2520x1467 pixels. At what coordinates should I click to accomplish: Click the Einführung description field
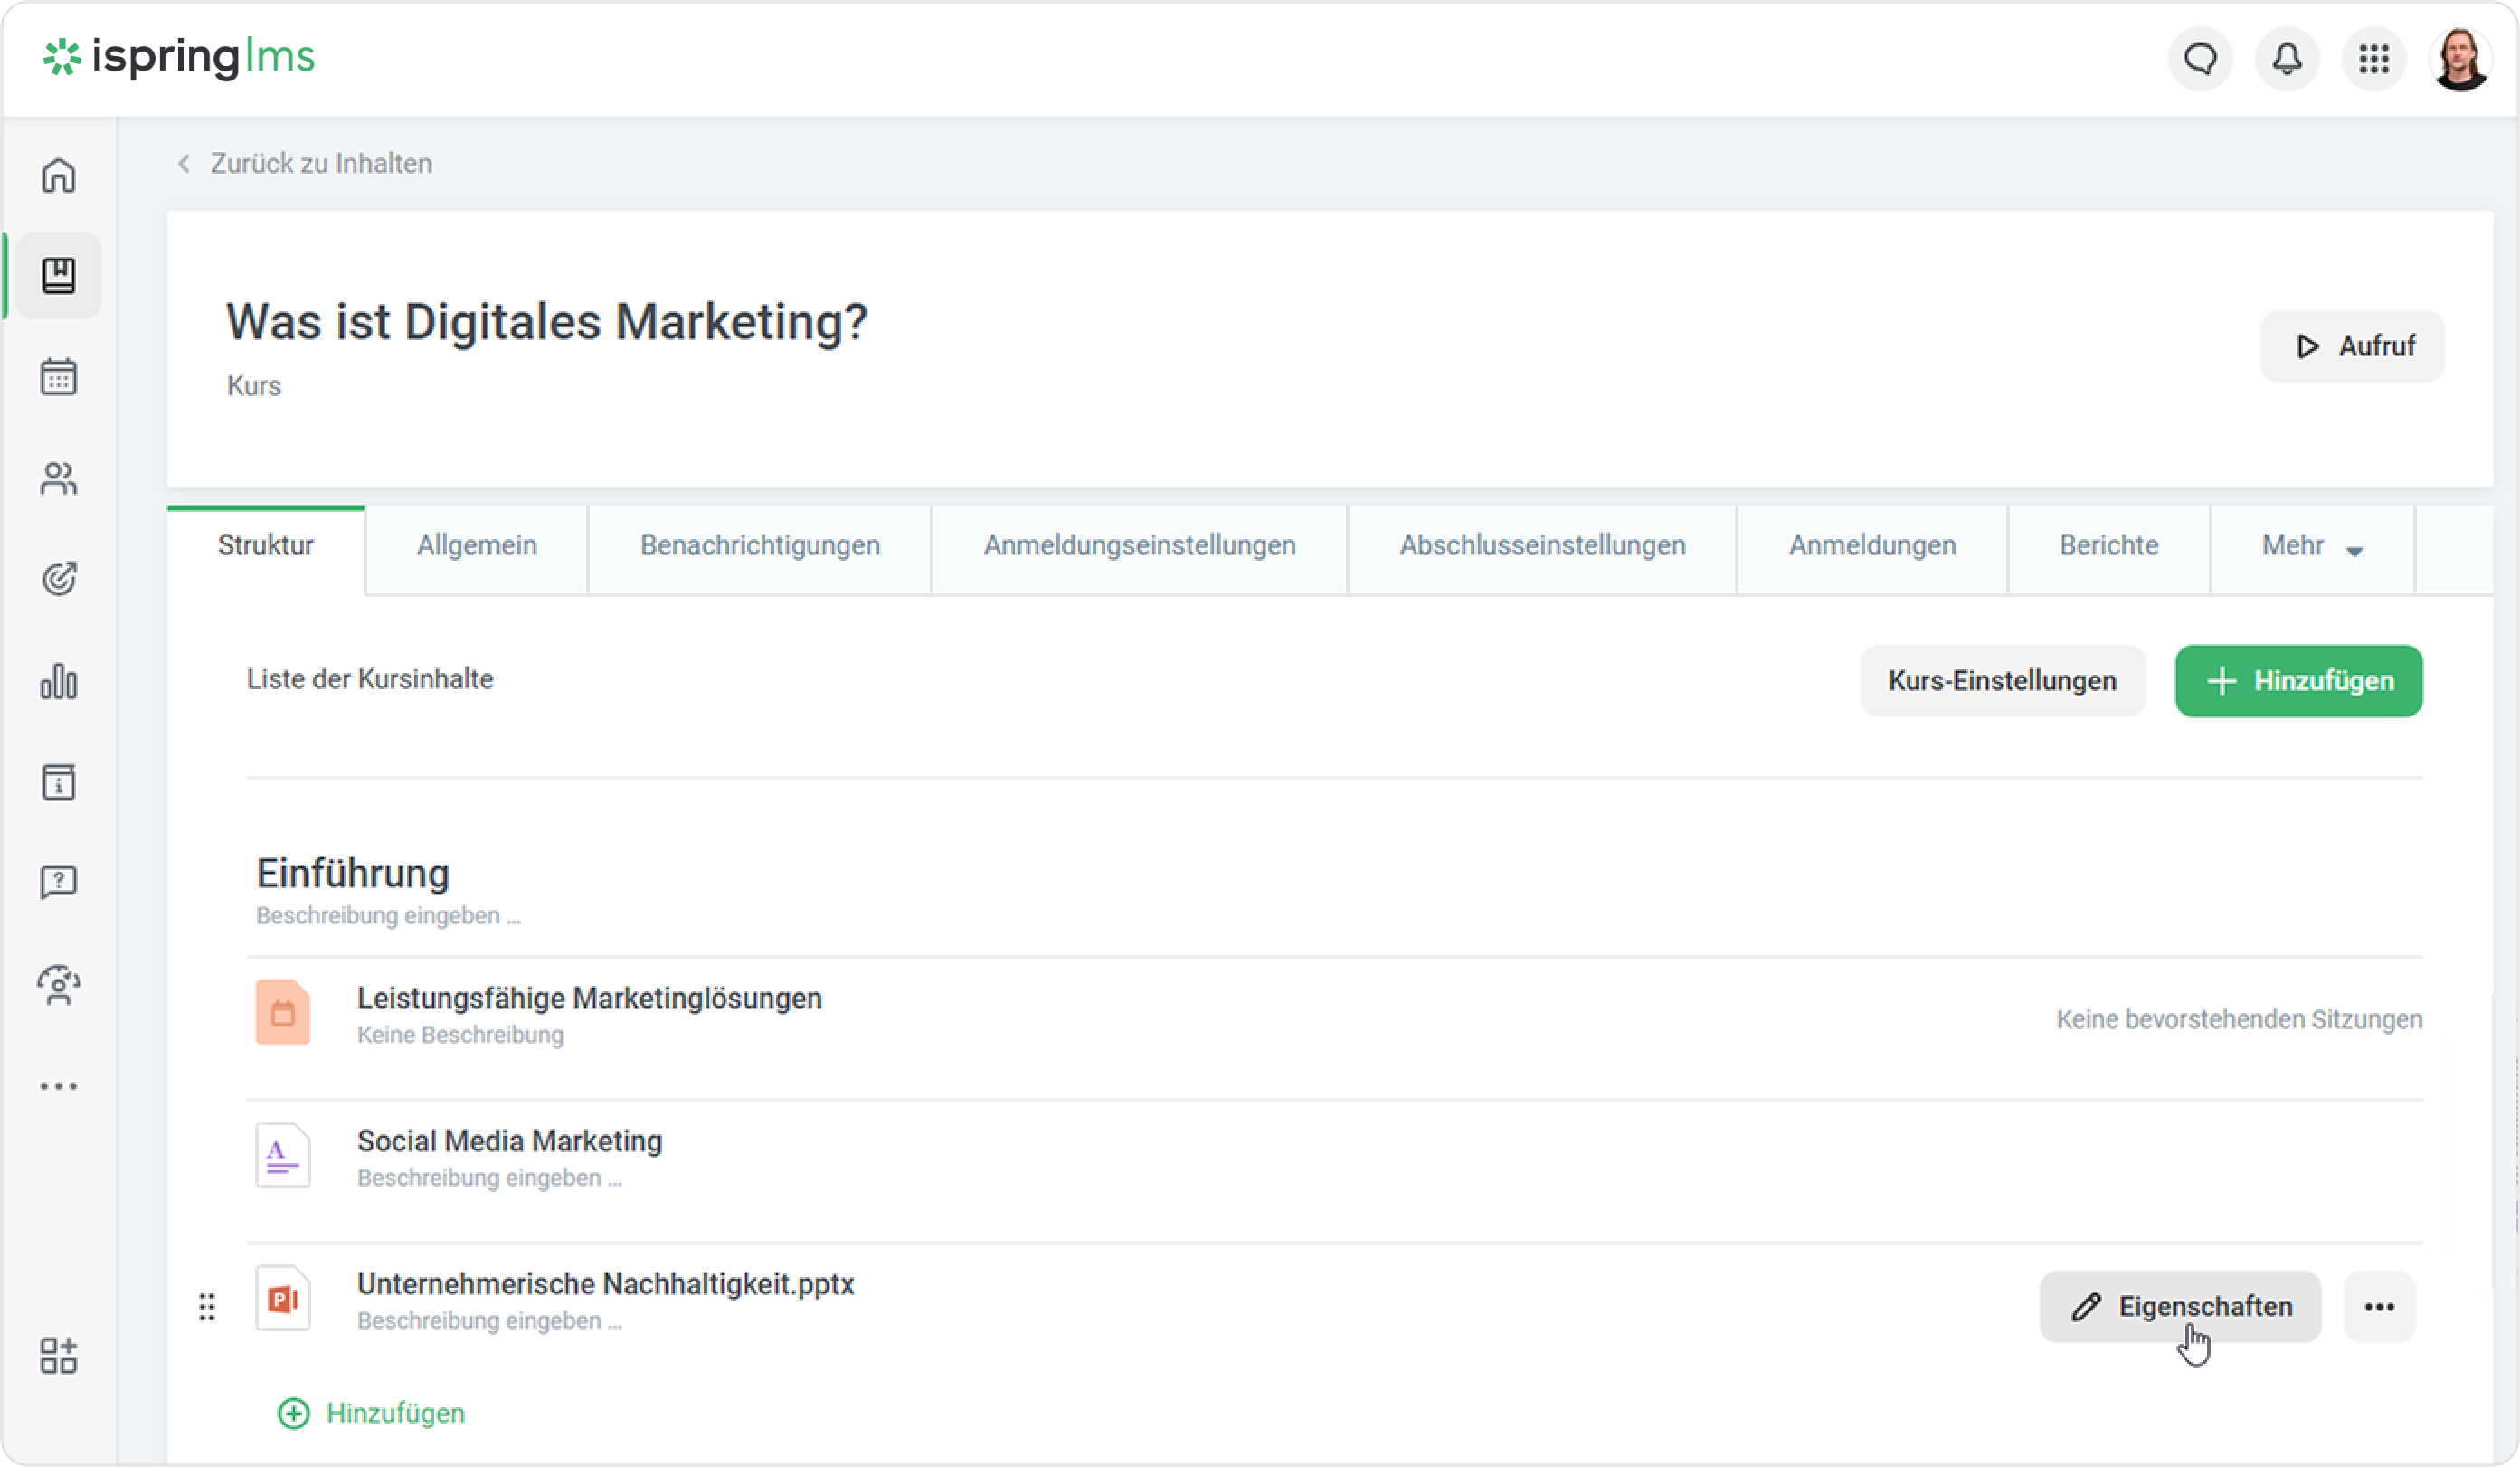[388, 915]
